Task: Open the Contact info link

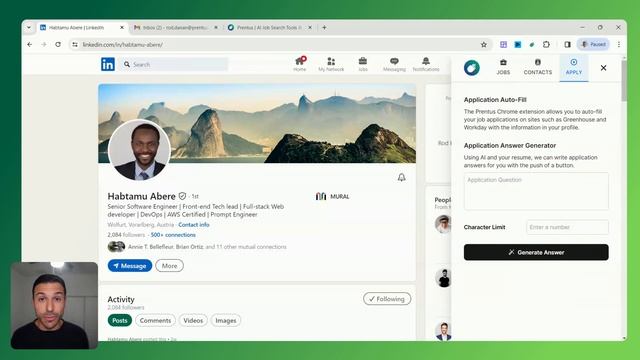Action: click(x=194, y=224)
